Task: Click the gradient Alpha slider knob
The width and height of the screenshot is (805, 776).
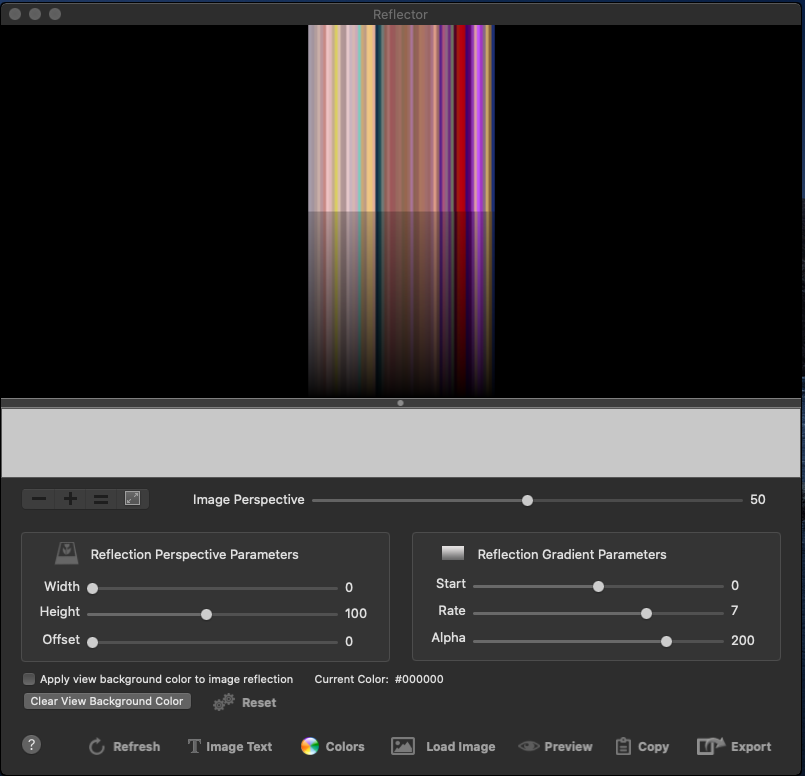Action: click(x=666, y=641)
